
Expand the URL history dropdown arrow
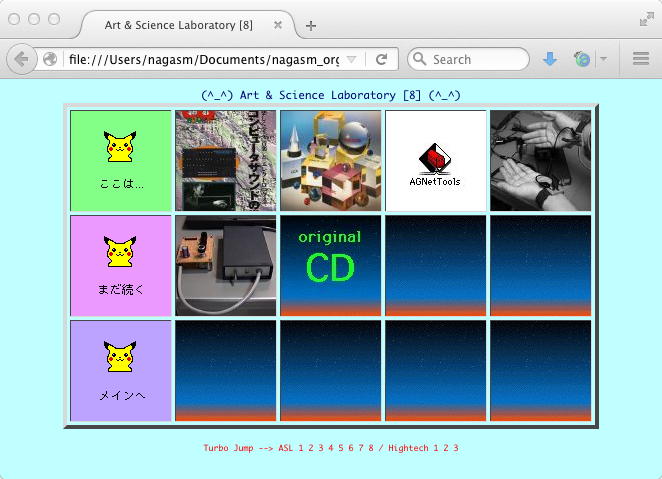click(x=351, y=60)
